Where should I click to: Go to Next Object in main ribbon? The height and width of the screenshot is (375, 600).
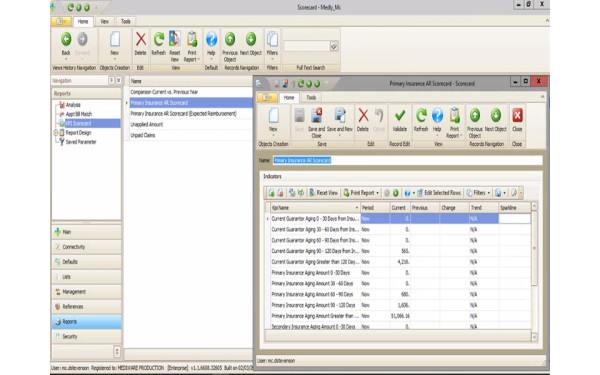(x=251, y=45)
